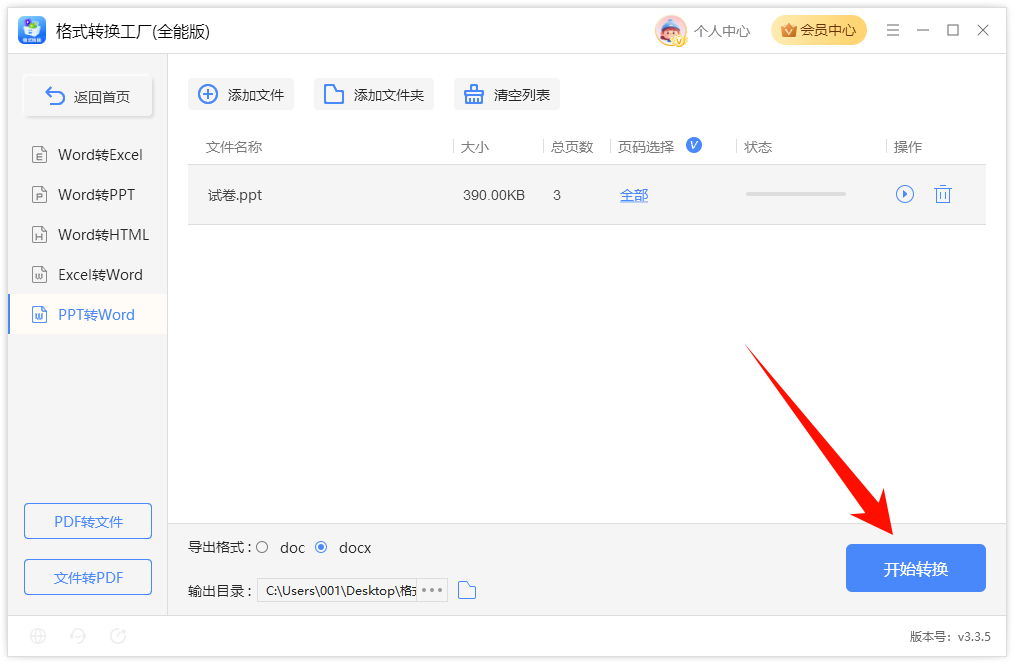Image resolution: width=1014 pixels, height=664 pixels.
Task: Open the customer service headset icon
Action: click(x=78, y=636)
